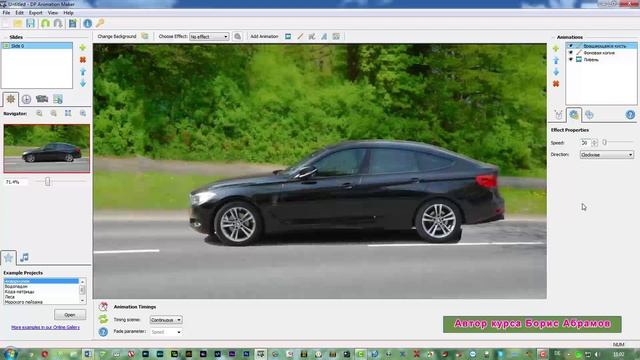Image resolution: width=640 pixels, height=360 pixels.
Task: Click the help icon beside Fade parameter
Action: point(103,332)
